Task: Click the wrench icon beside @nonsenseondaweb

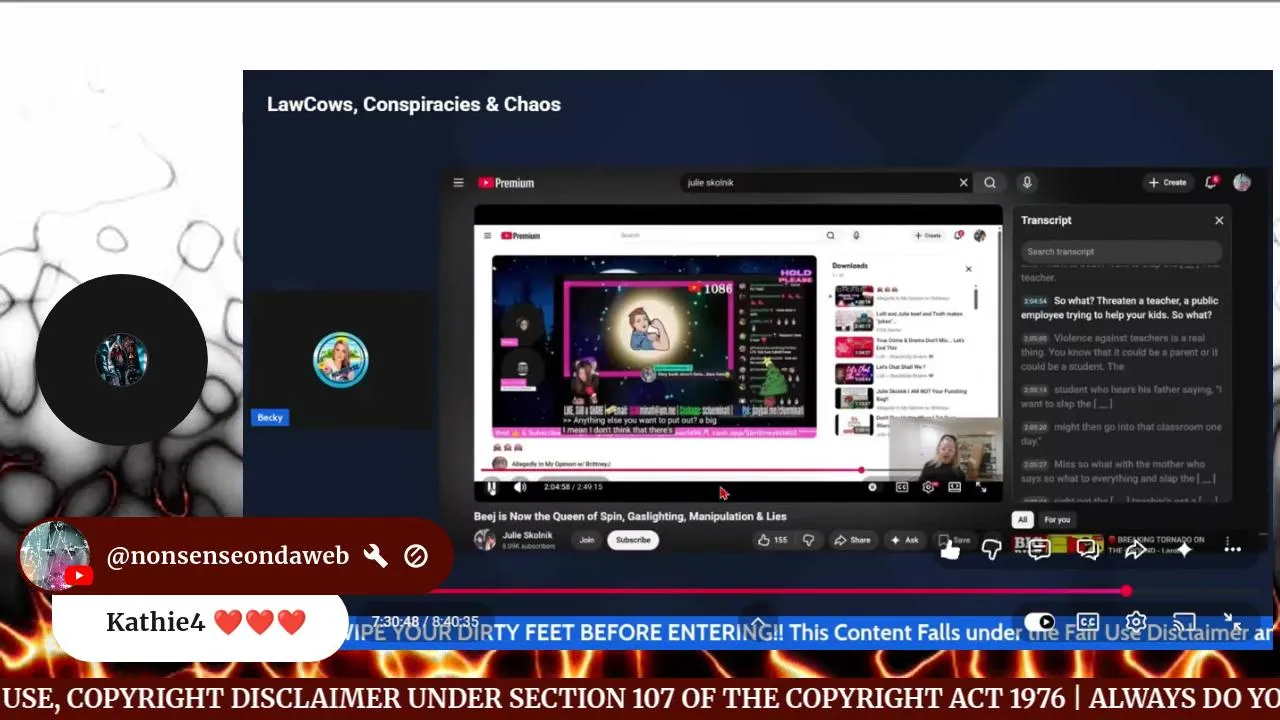Action: coord(375,556)
